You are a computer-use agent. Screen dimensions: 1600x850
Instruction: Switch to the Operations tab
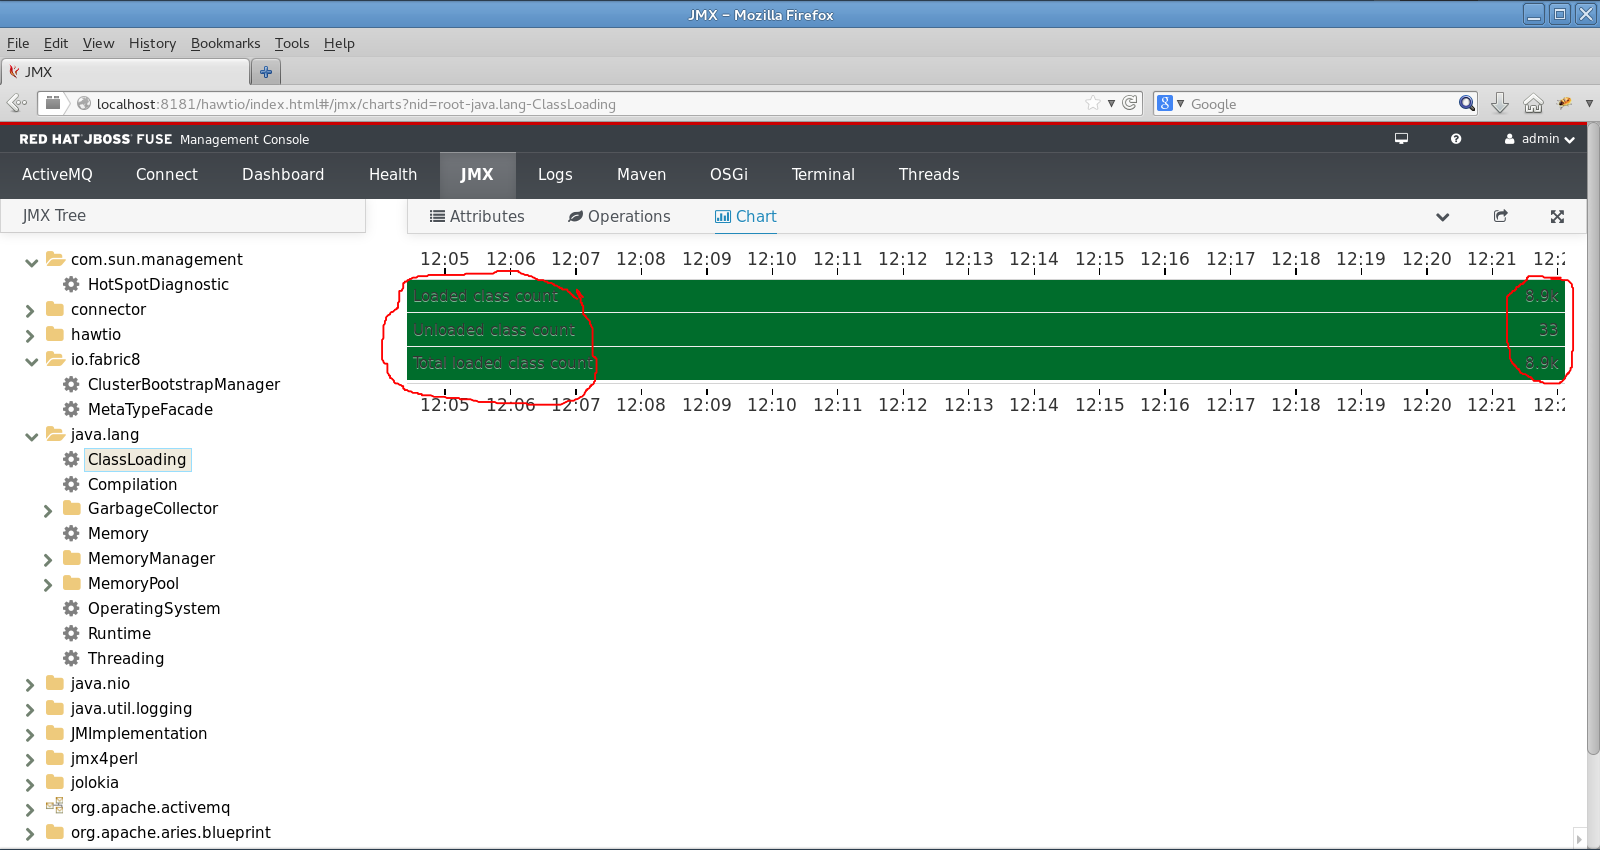pyautogui.click(x=619, y=216)
